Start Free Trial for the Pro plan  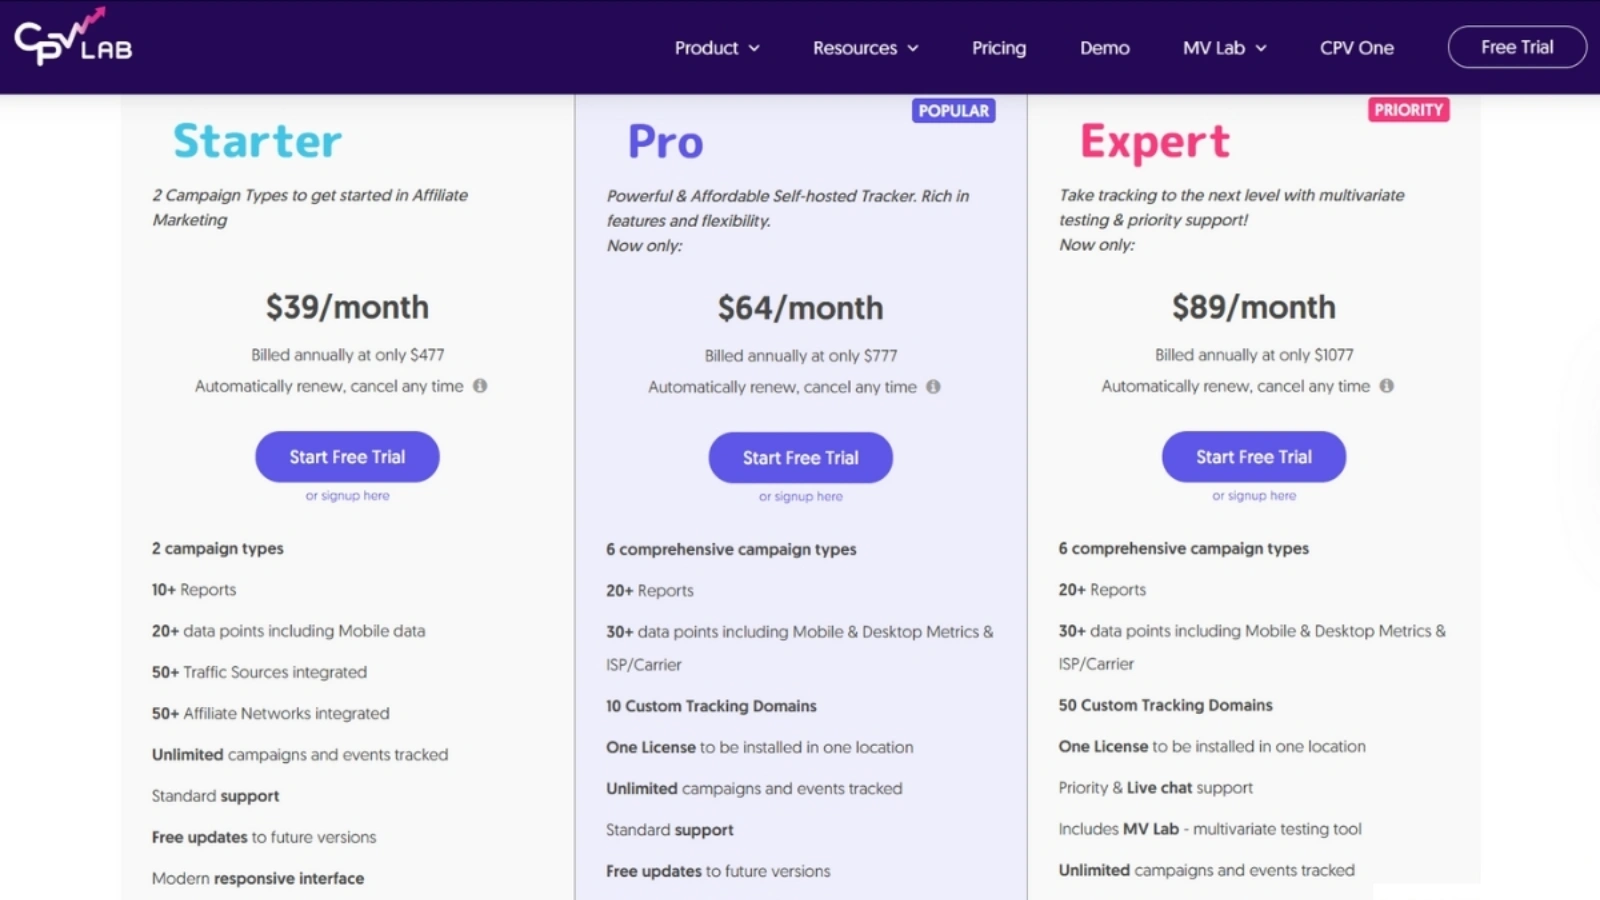click(800, 457)
